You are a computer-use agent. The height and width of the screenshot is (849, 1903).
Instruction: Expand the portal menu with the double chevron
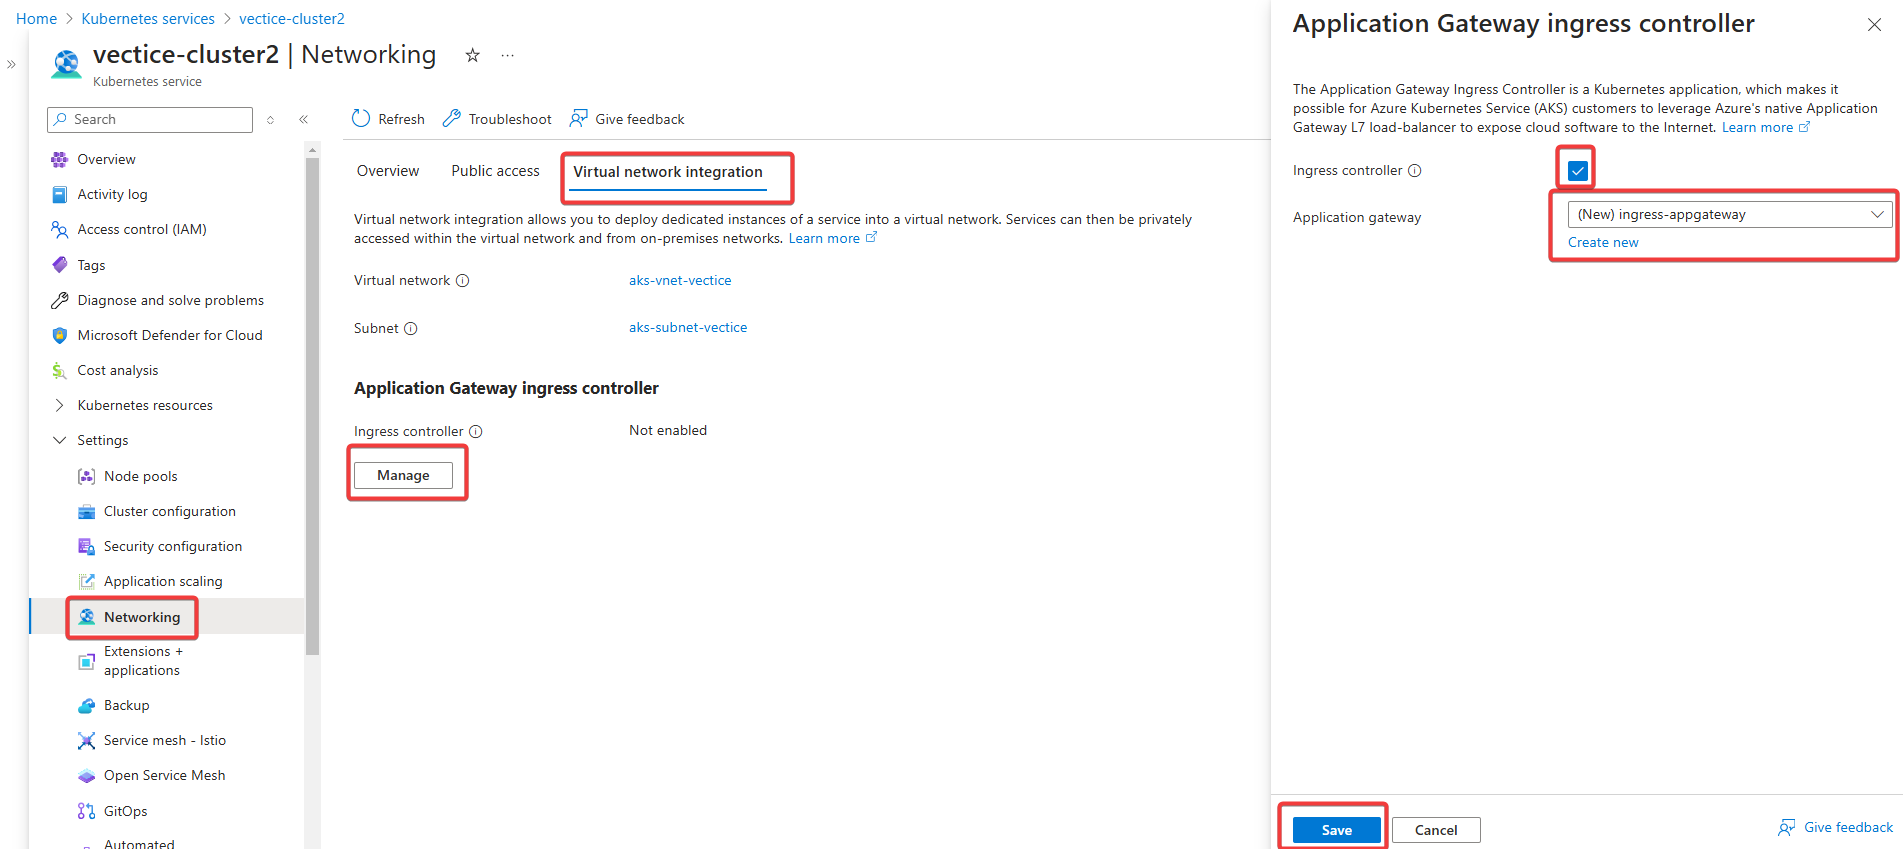[12, 64]
